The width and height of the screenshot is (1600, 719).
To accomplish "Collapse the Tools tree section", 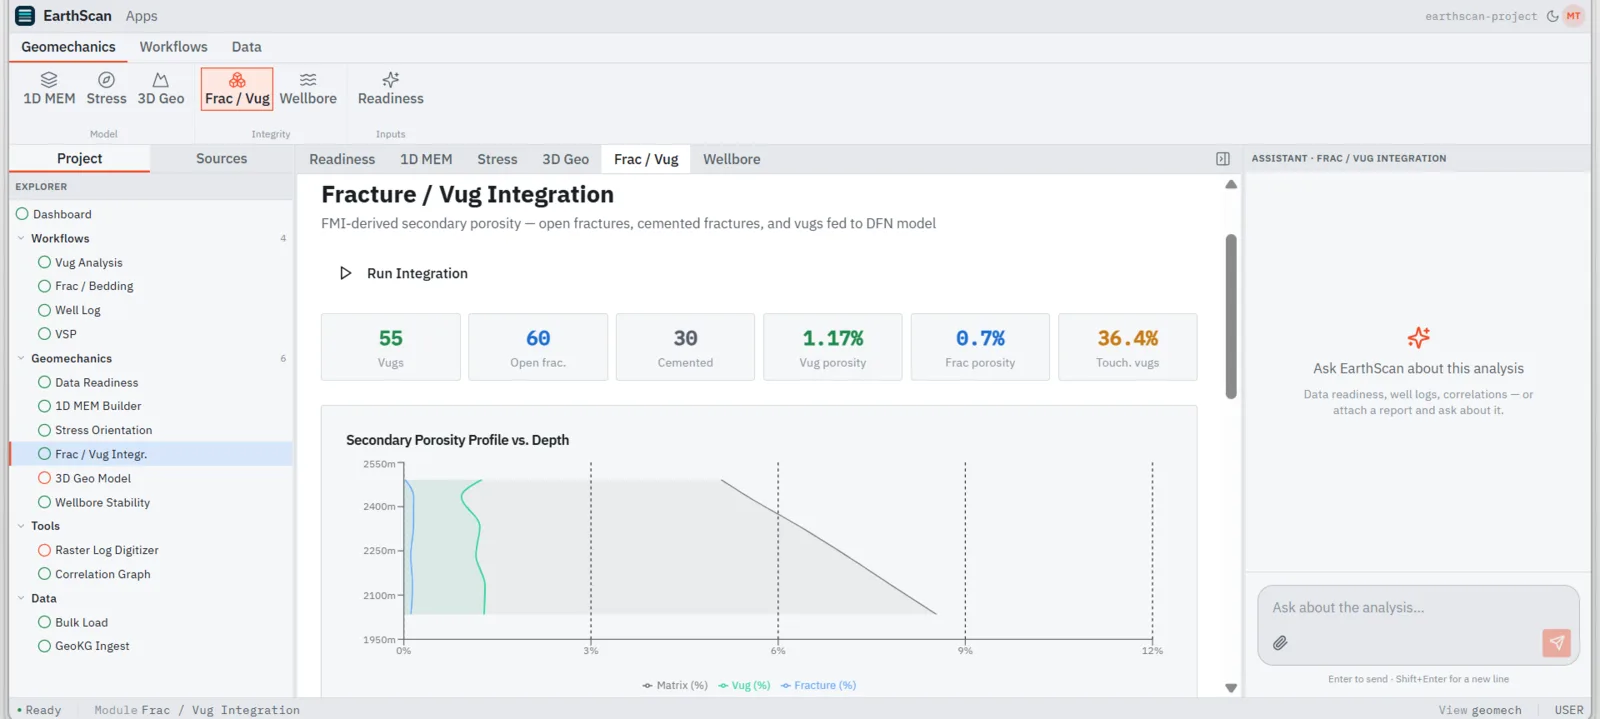I will tap(21, 526).
